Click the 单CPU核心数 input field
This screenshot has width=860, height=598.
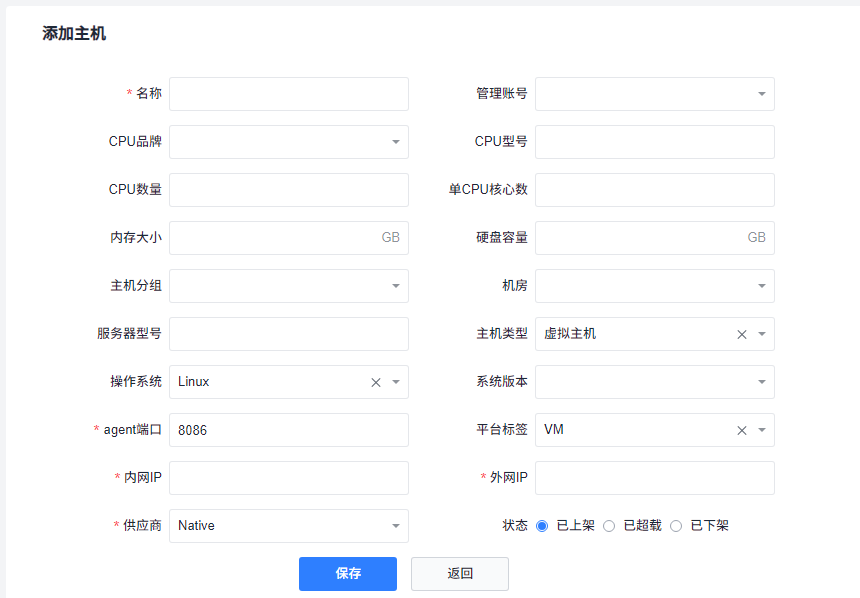click(x=655, y=190)
